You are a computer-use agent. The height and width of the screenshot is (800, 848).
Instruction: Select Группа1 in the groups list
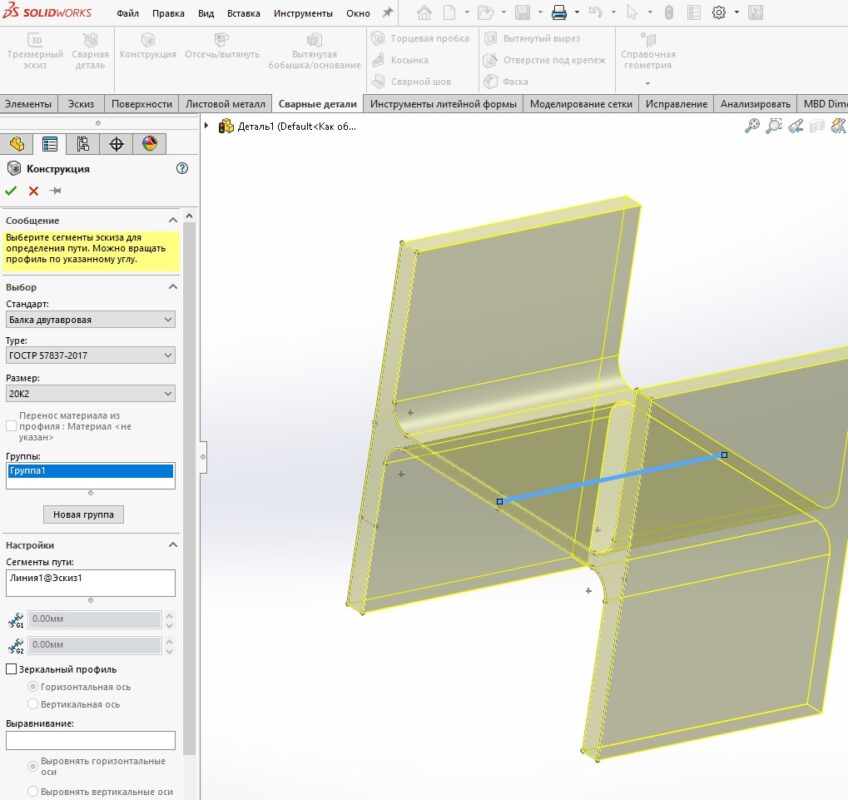(90, 471)
